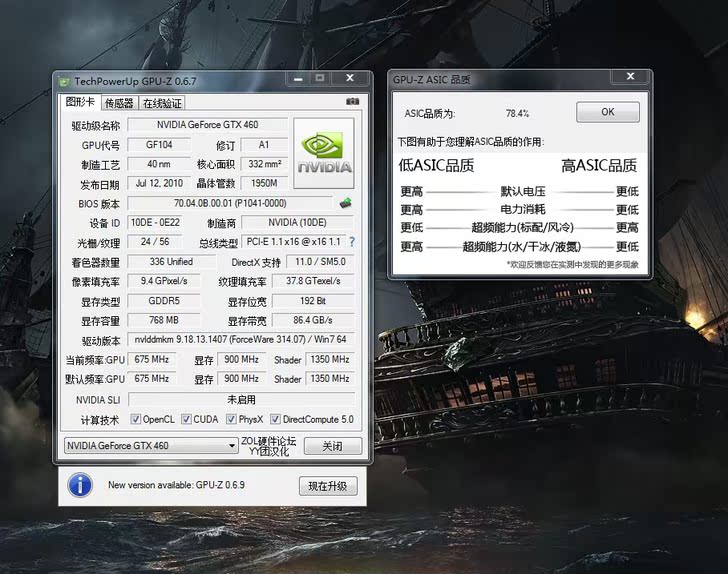Click the current GPU clock 675 MHz
The height and width of the screenshot is (574, 728).
pyautogui.click(x=151, y=359)
